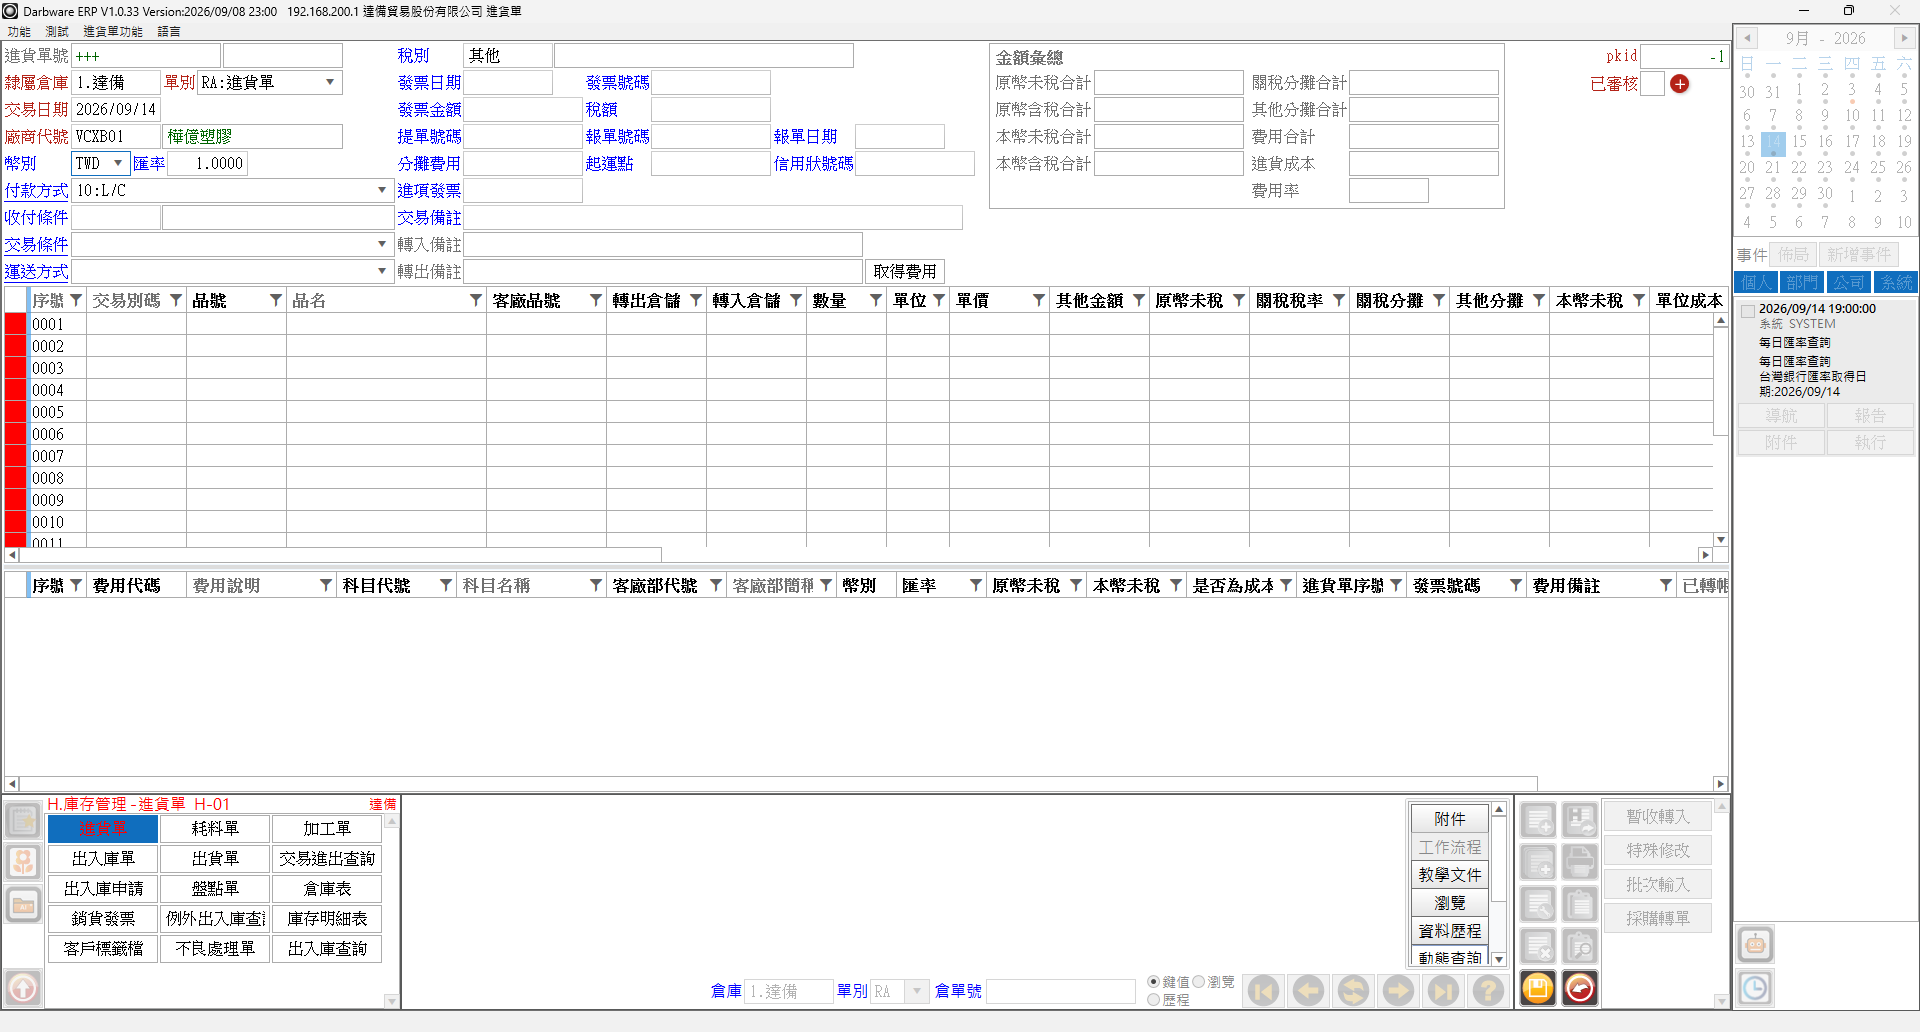Expand the 付款方式 10:L/C dropdown
The width and height of the screenshot is (1920, 1032).
pyautogui.click(x=382, y=190)
